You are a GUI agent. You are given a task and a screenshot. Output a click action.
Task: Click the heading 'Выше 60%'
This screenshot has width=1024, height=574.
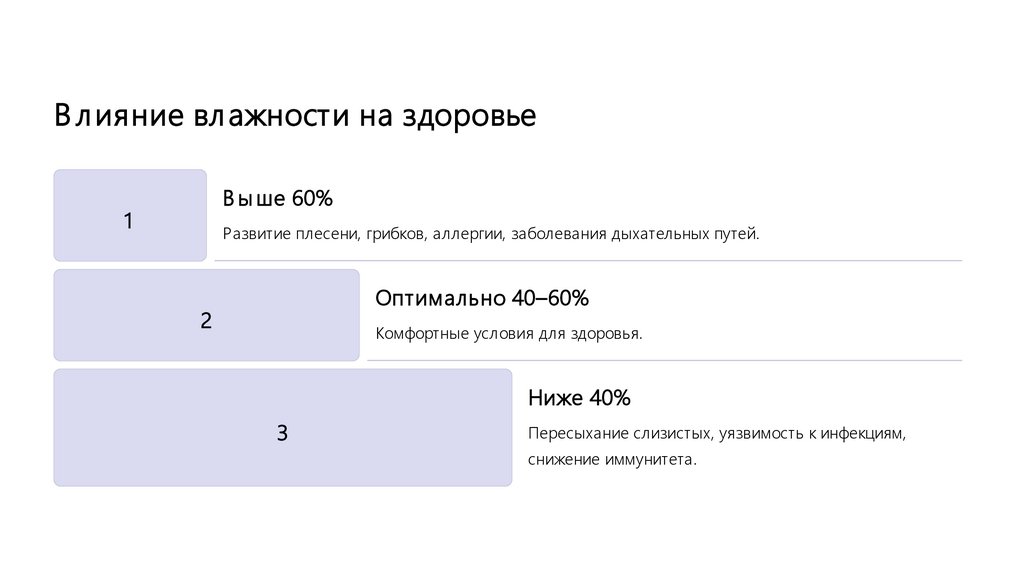tap(277, 198)
